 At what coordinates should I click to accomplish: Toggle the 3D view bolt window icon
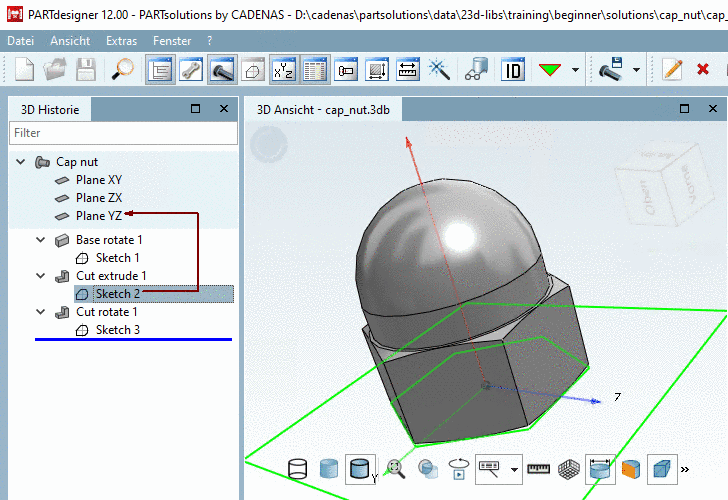click(x=222, y=70)
